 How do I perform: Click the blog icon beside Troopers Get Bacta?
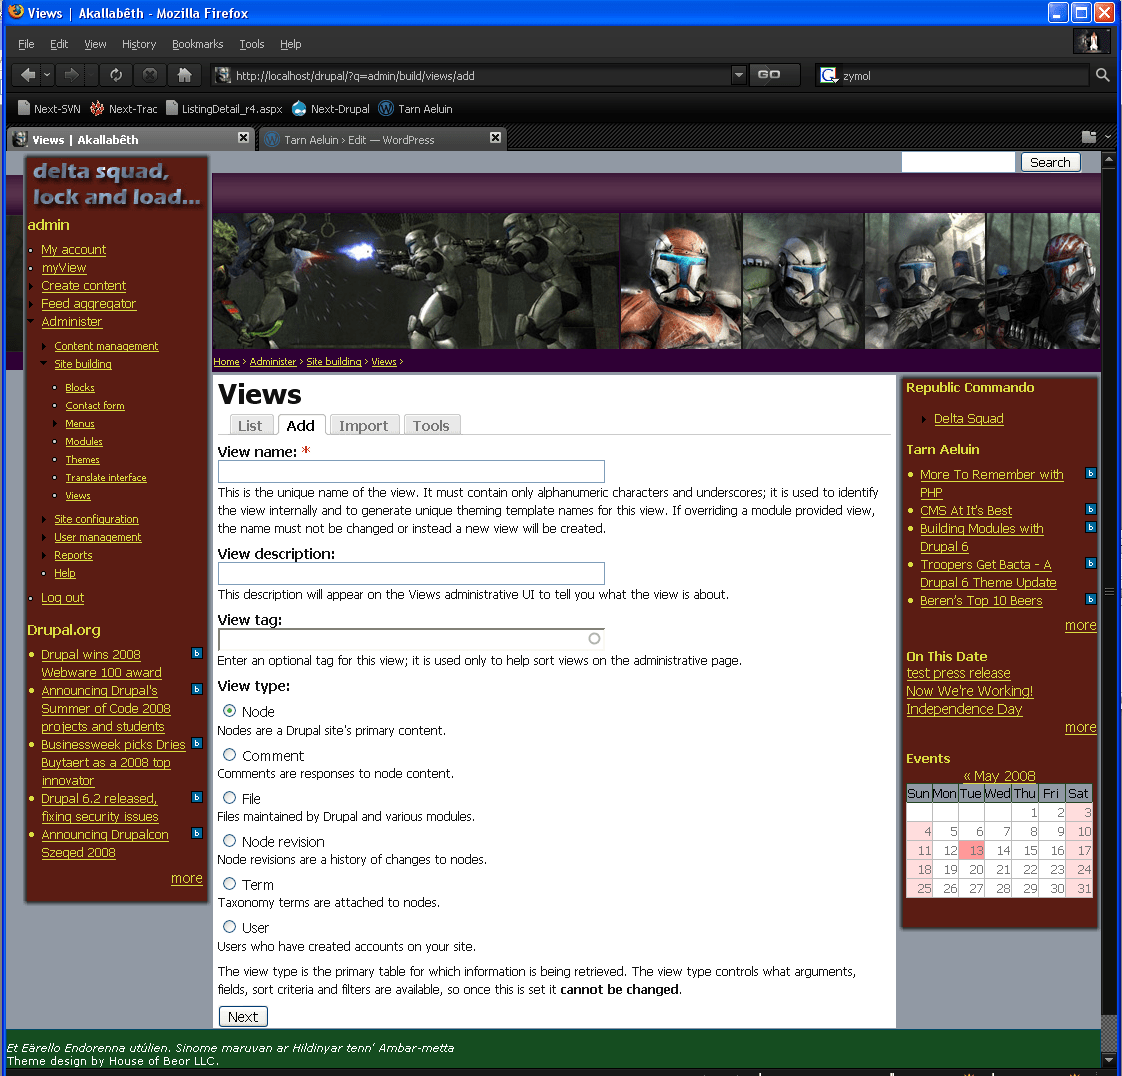point(1091,563)
